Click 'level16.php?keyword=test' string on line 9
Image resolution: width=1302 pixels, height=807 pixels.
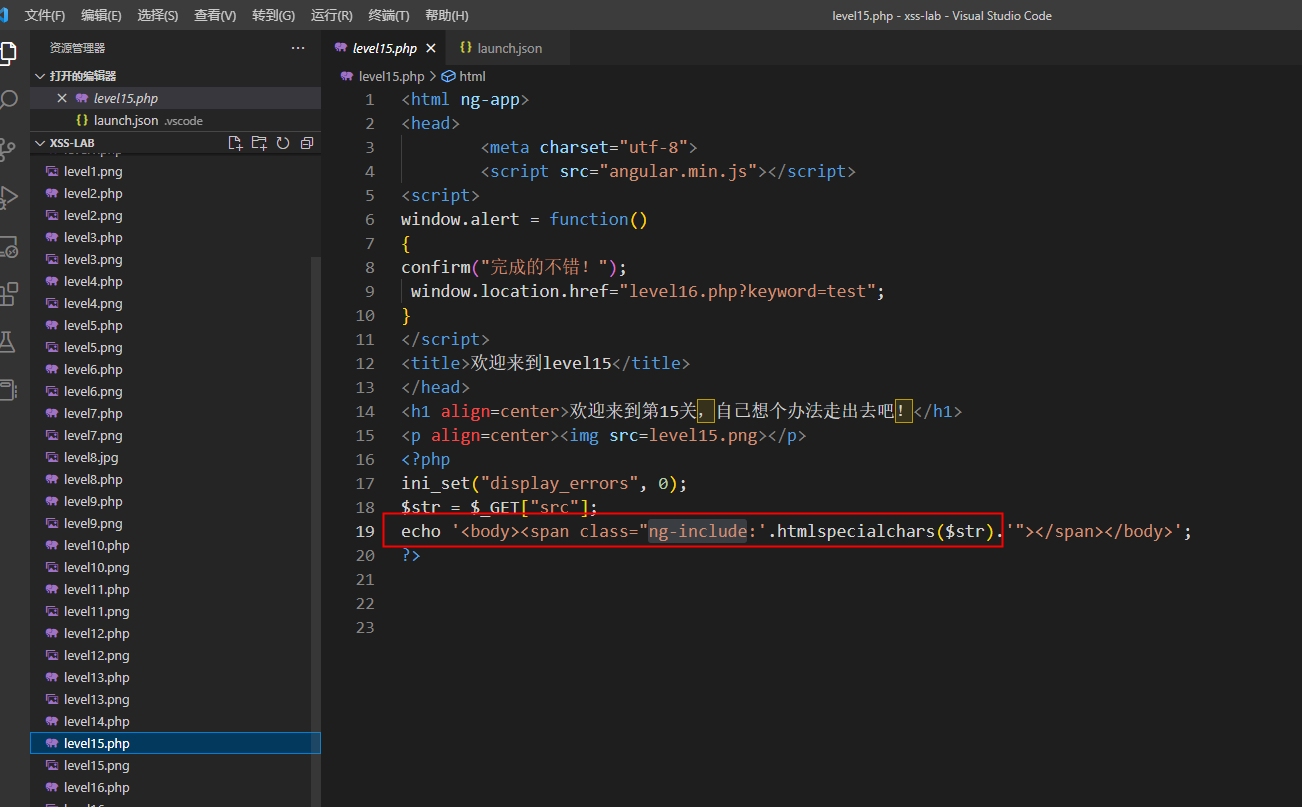752,291
